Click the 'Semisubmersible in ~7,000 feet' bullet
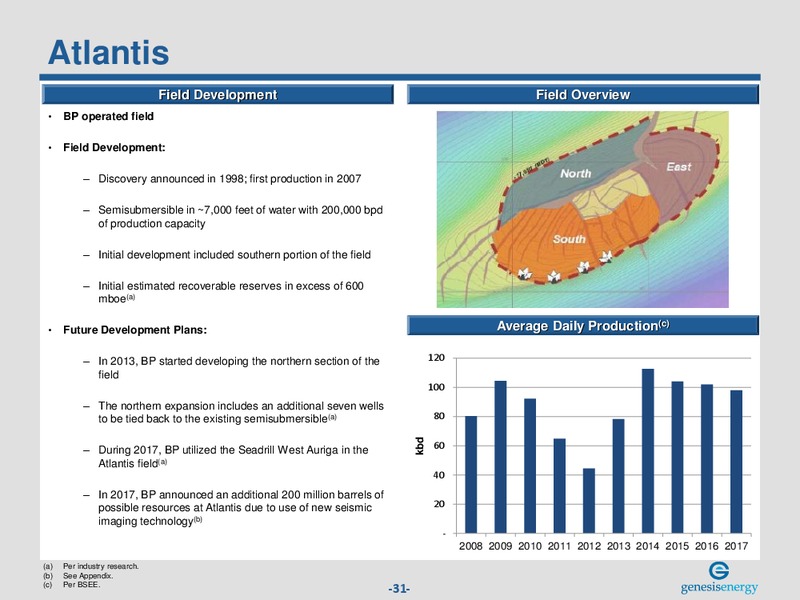This screenshot has height=600, width=800. pyautogui.click(x=240, y=217)
